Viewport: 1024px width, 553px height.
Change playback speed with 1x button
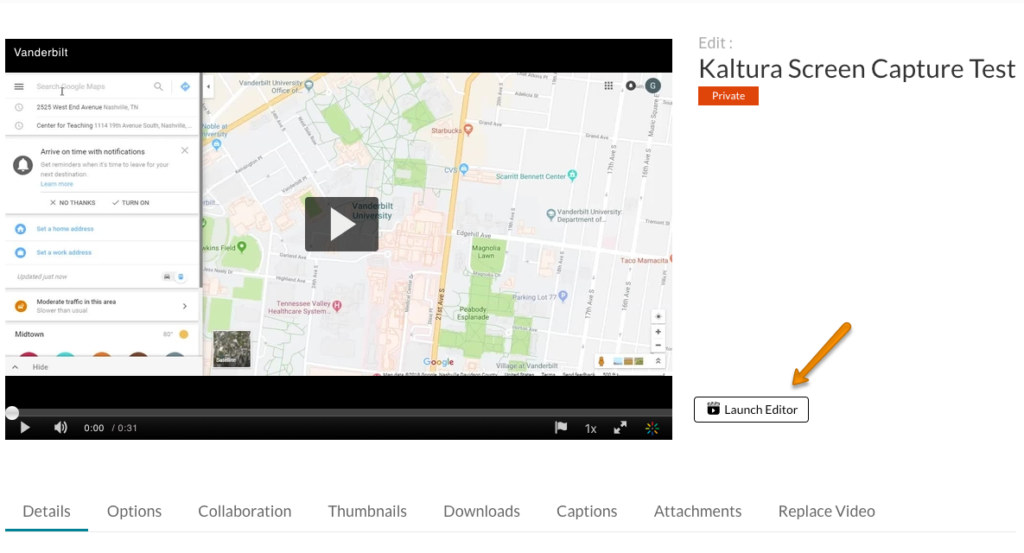pos(590,428)
